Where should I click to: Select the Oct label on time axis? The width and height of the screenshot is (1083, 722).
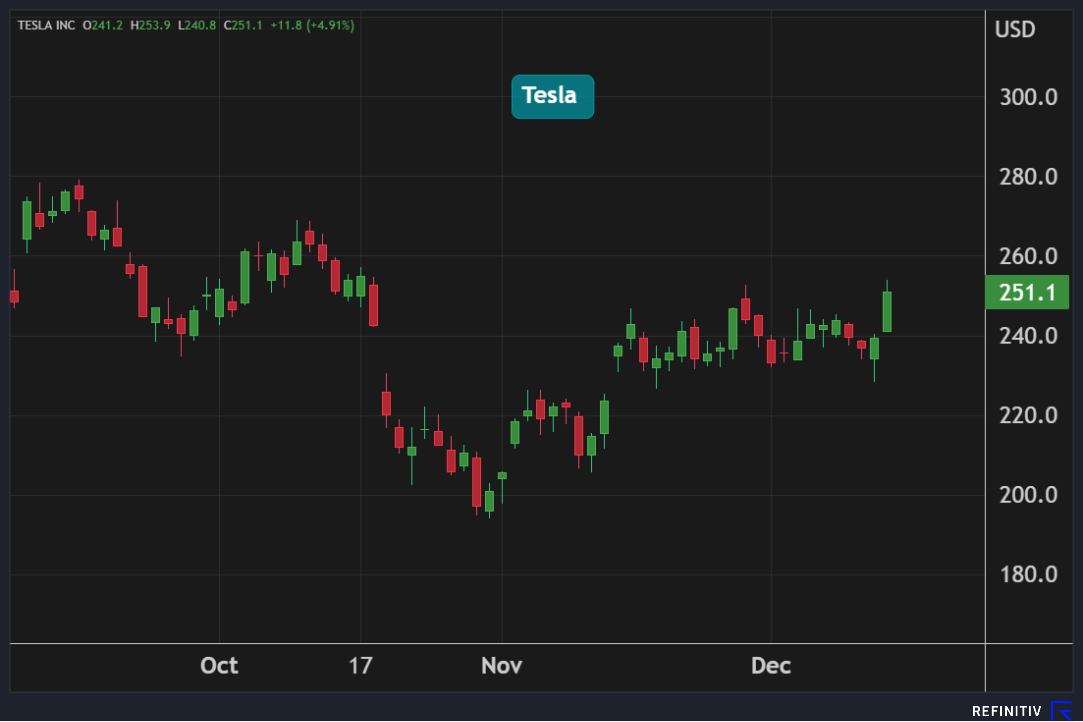(x=219, y=666)
